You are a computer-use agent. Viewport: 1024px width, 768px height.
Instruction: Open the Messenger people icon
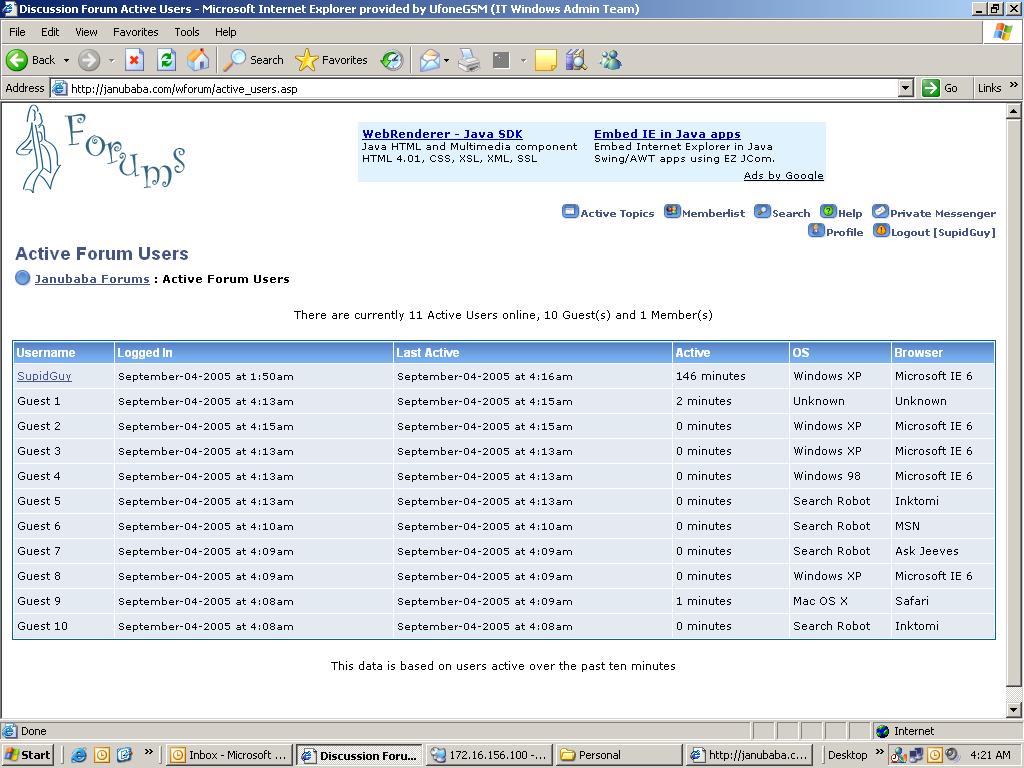click(x=611, y=60)
